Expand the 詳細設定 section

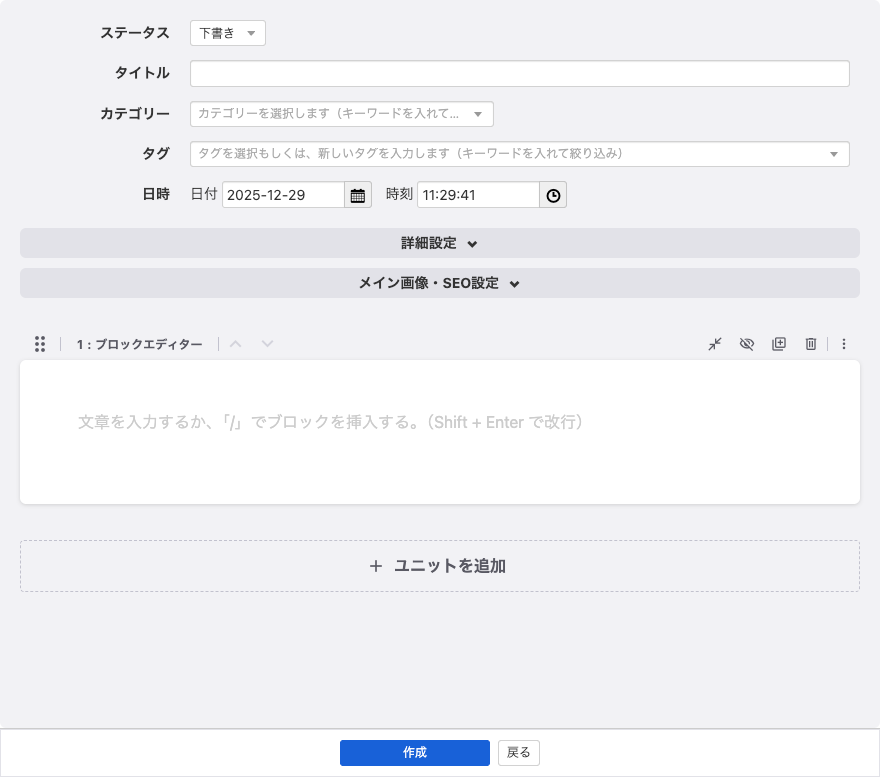tap(439, 243)
